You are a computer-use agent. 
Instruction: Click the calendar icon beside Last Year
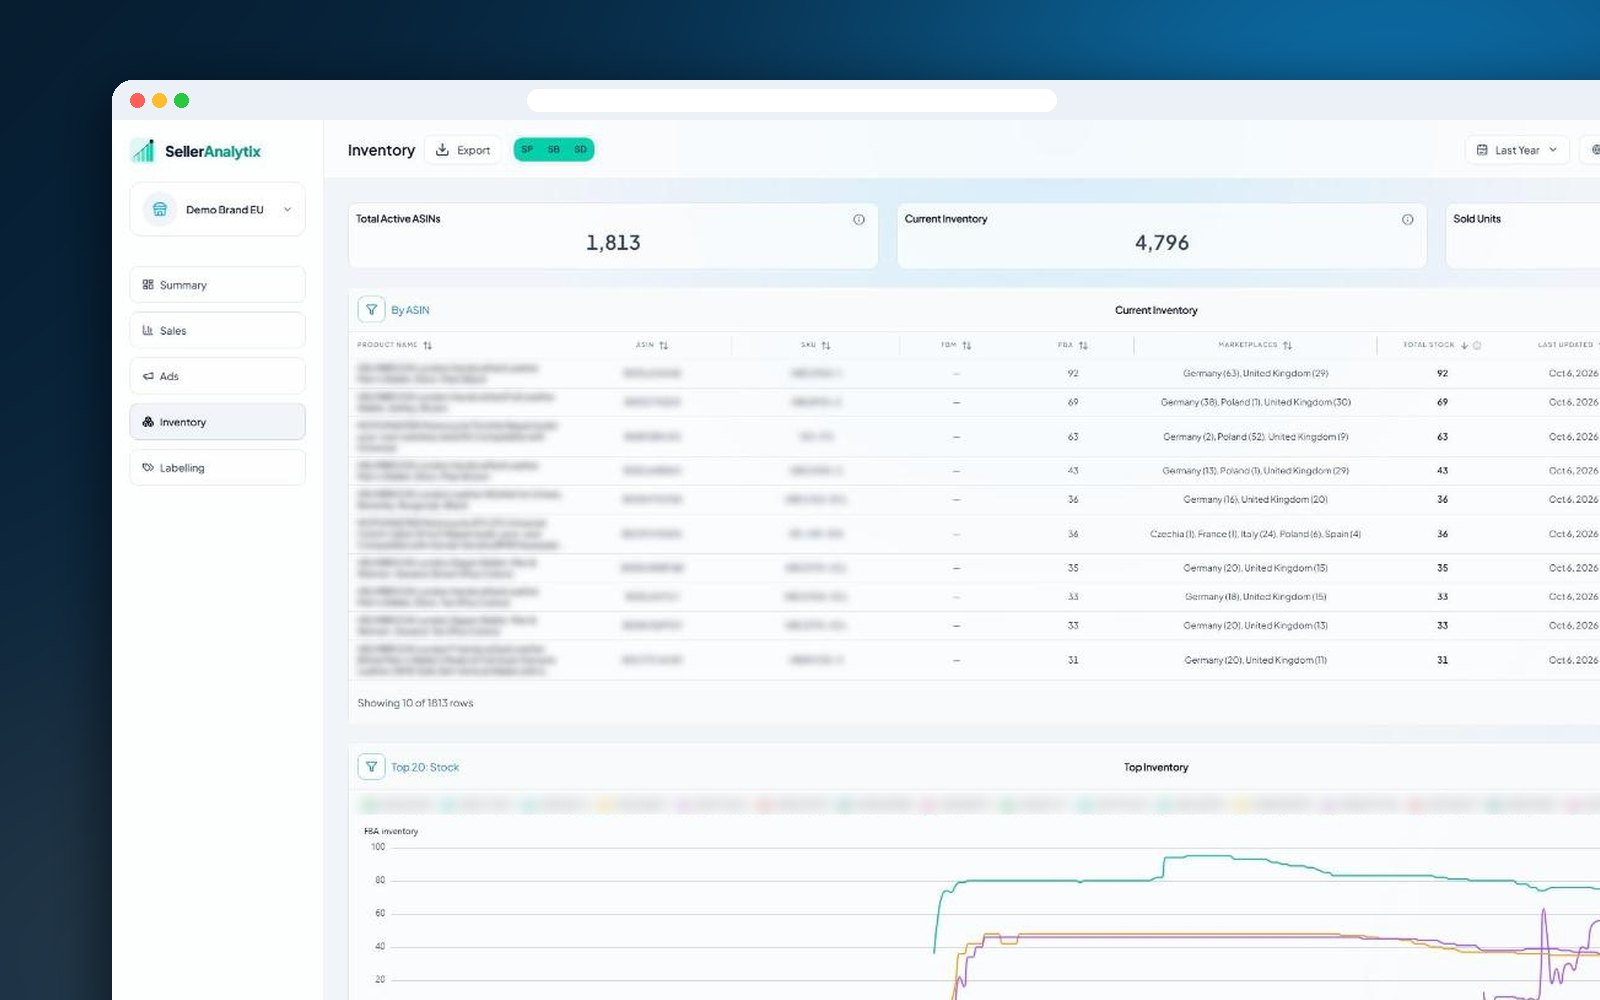(1482, 150)
